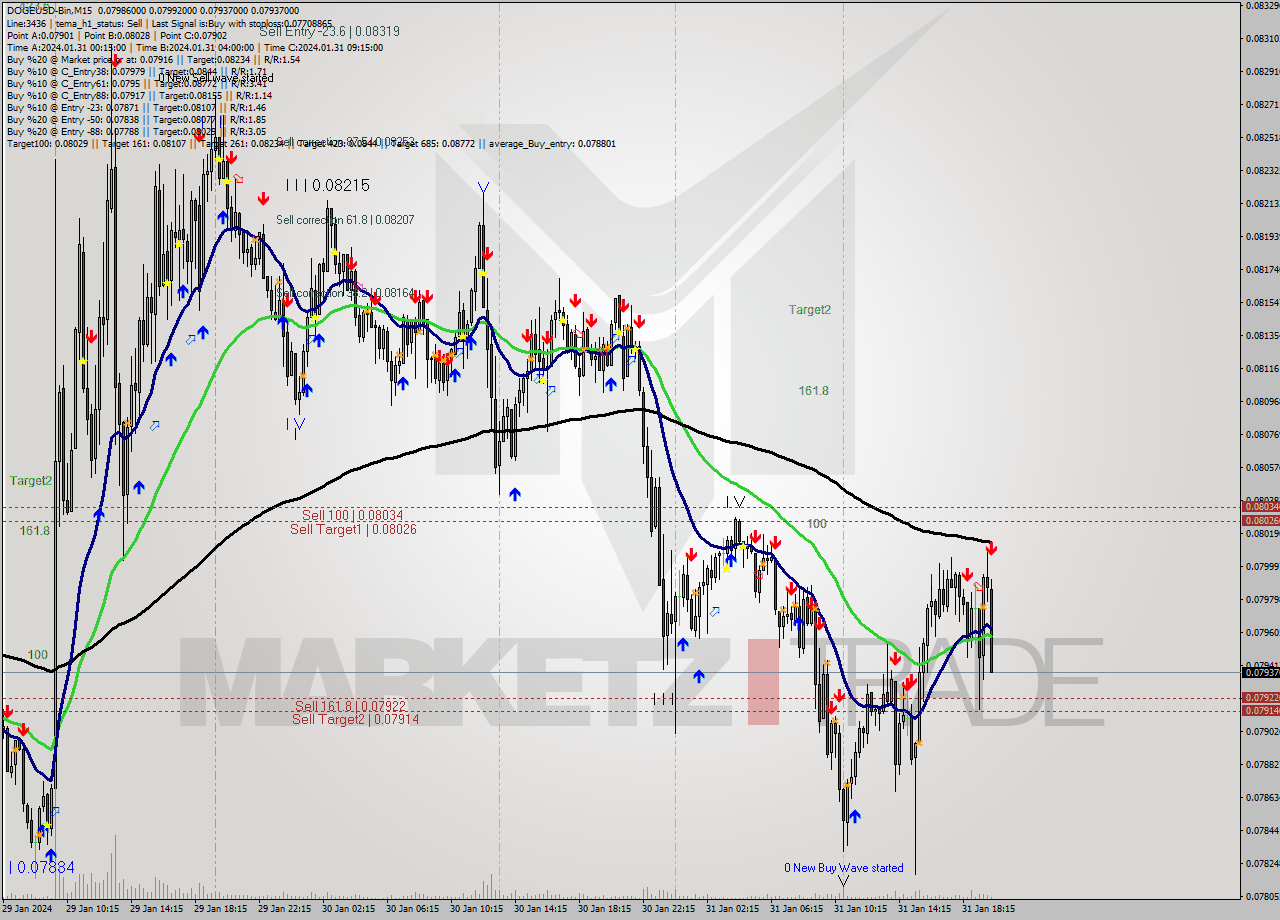Click the blue 'I 0.07884' wave label

[42, 867]
